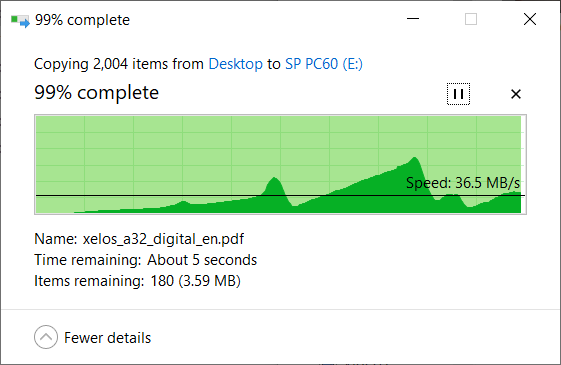Open the SP PC60 (E:) destination link
The width and height of the screenshot is (561, 365).
click(324, 64)
